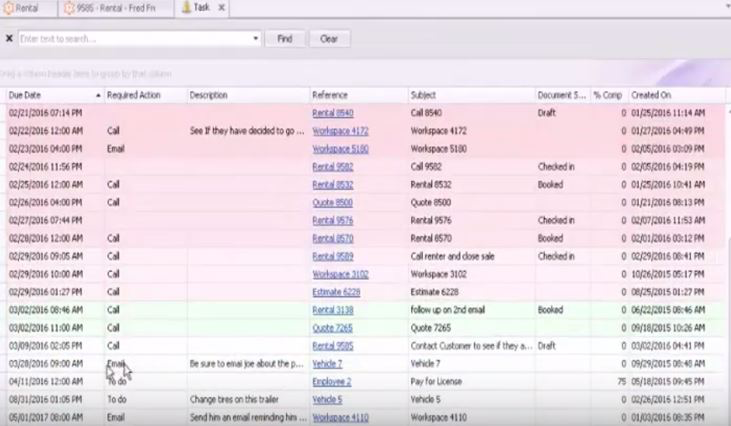Select 'Contact Customer to see if they' subject

click(471, 346)
